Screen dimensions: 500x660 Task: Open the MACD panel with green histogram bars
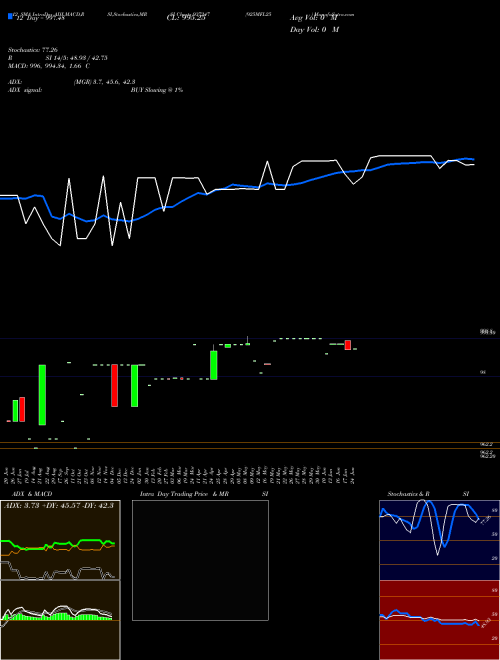[60, 620]
